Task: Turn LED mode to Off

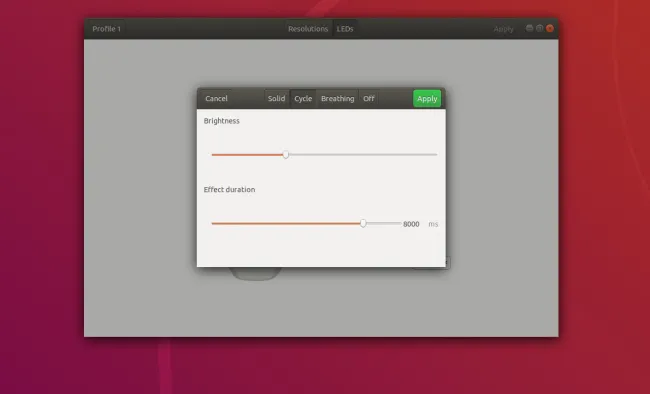Action: 369,99
